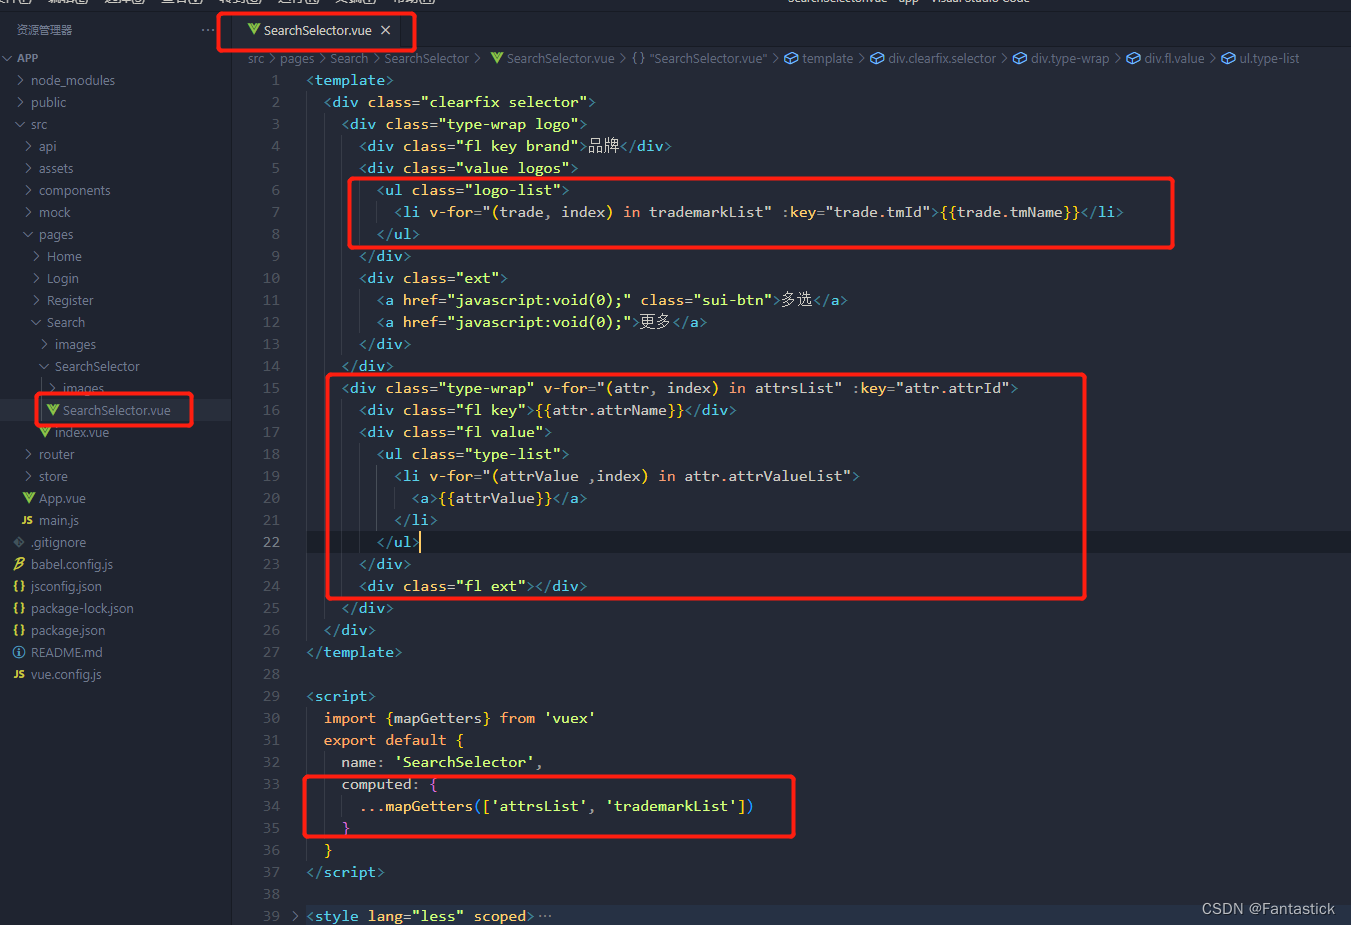Expand the node_modules folder chevron
Viewport: 1351px width, 925px height.
click(x=20, y=80)
